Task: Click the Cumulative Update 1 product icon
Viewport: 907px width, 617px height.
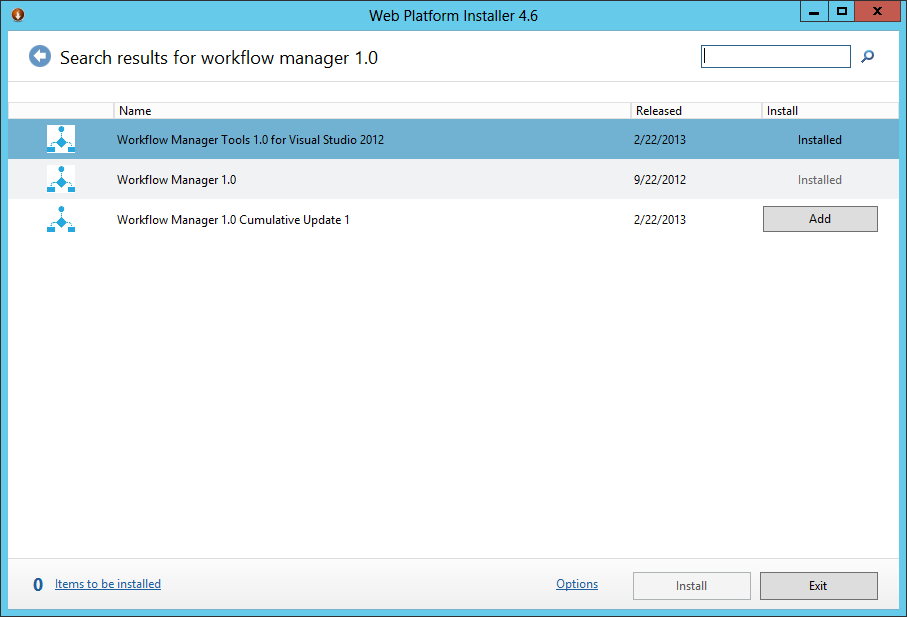Action: click(x=61, y=218)
